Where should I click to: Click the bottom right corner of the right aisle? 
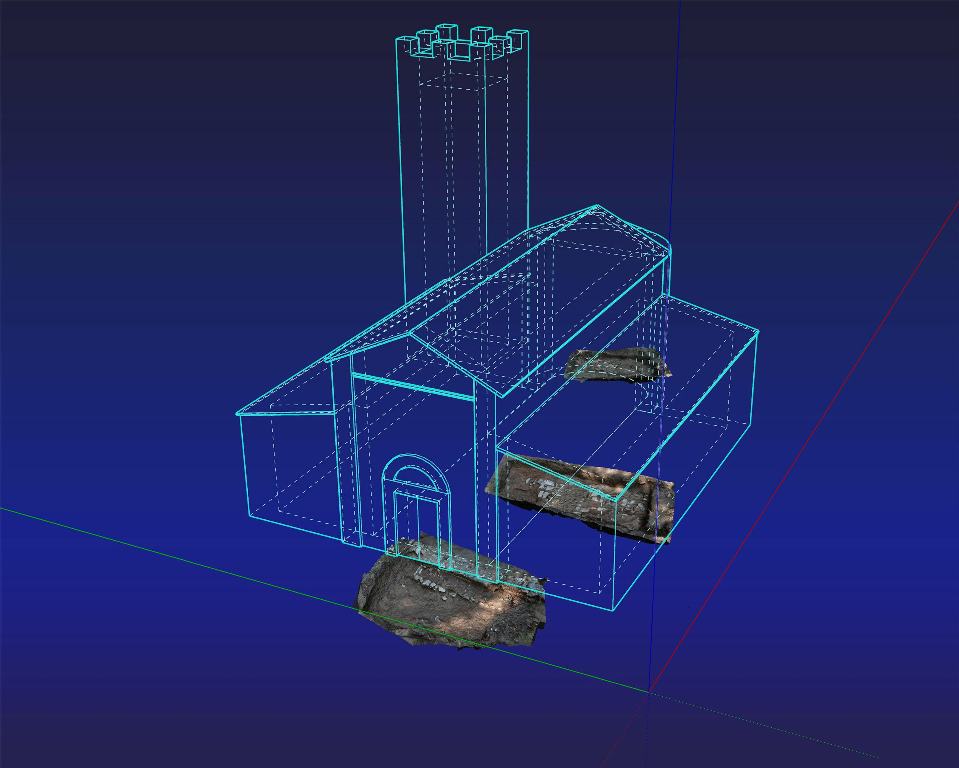click(x=613, y=607)
